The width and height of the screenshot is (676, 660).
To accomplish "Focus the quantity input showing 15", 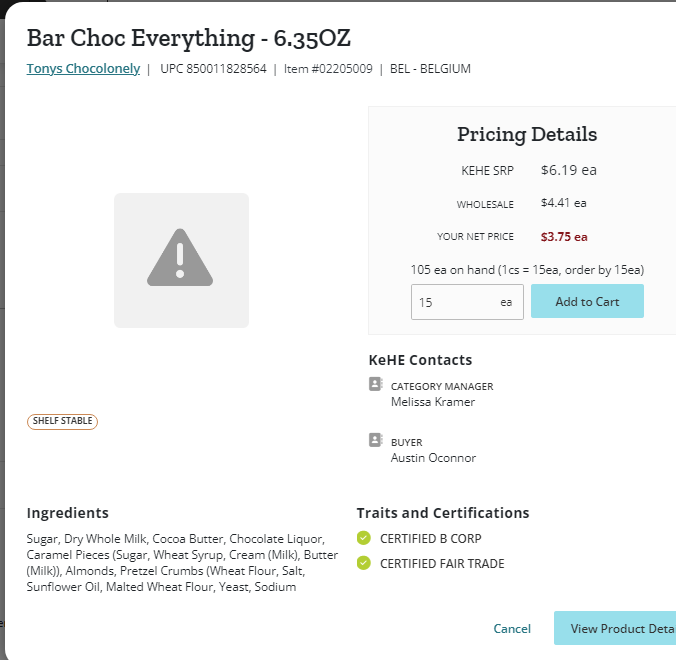I will point(467,302).
